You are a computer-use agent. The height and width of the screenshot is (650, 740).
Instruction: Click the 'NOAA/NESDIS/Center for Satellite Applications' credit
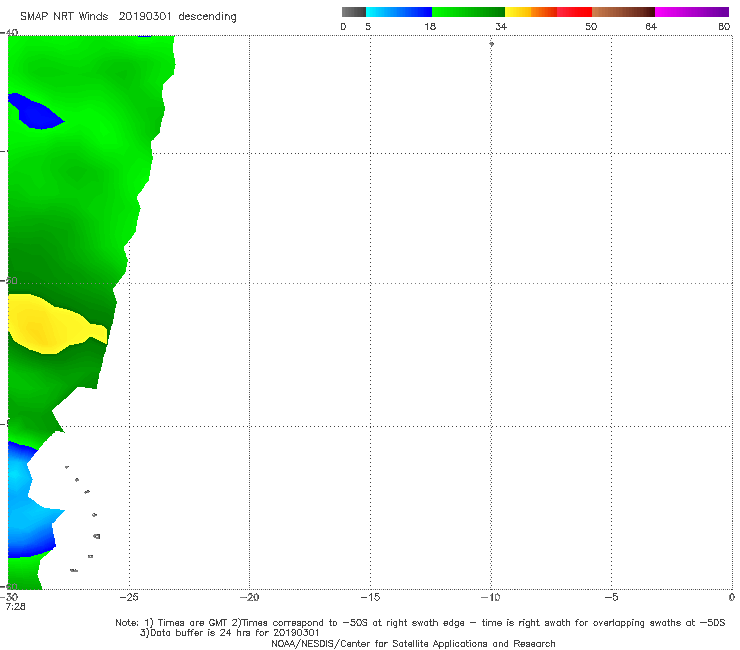click(x=413, y=643)
